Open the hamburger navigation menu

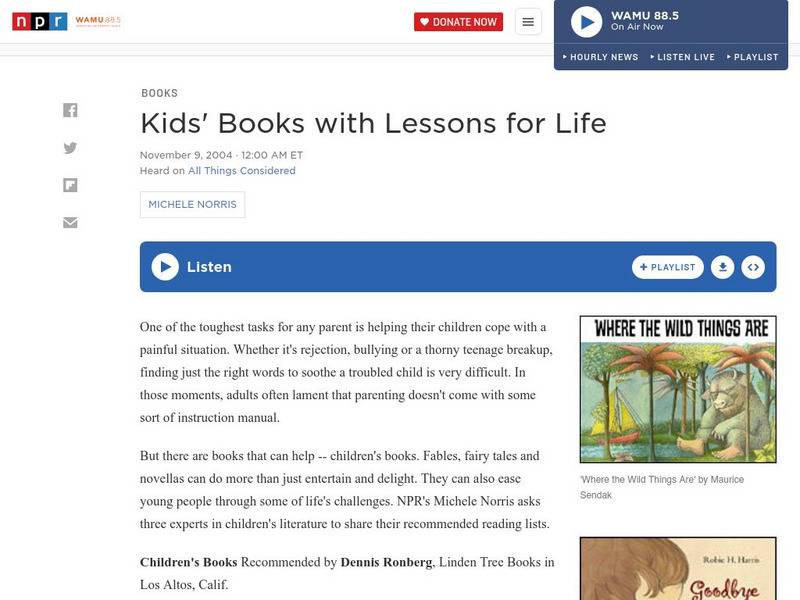(528, 22)
